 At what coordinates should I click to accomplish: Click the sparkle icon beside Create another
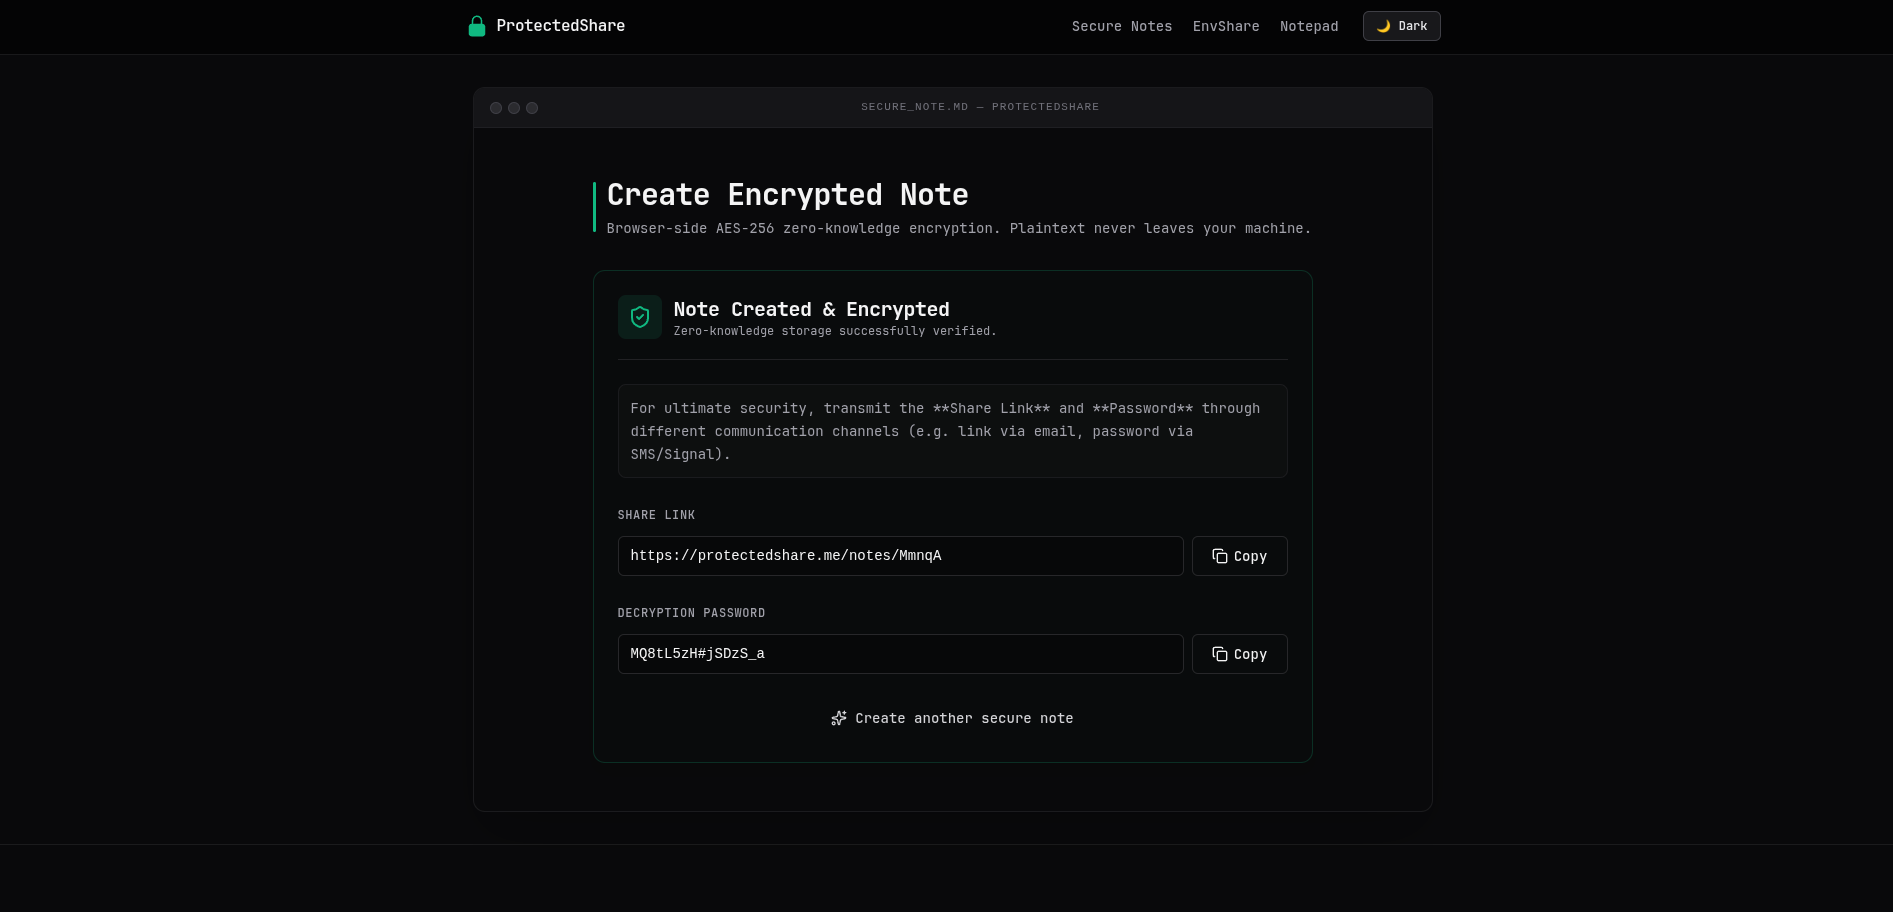(839, 718)
